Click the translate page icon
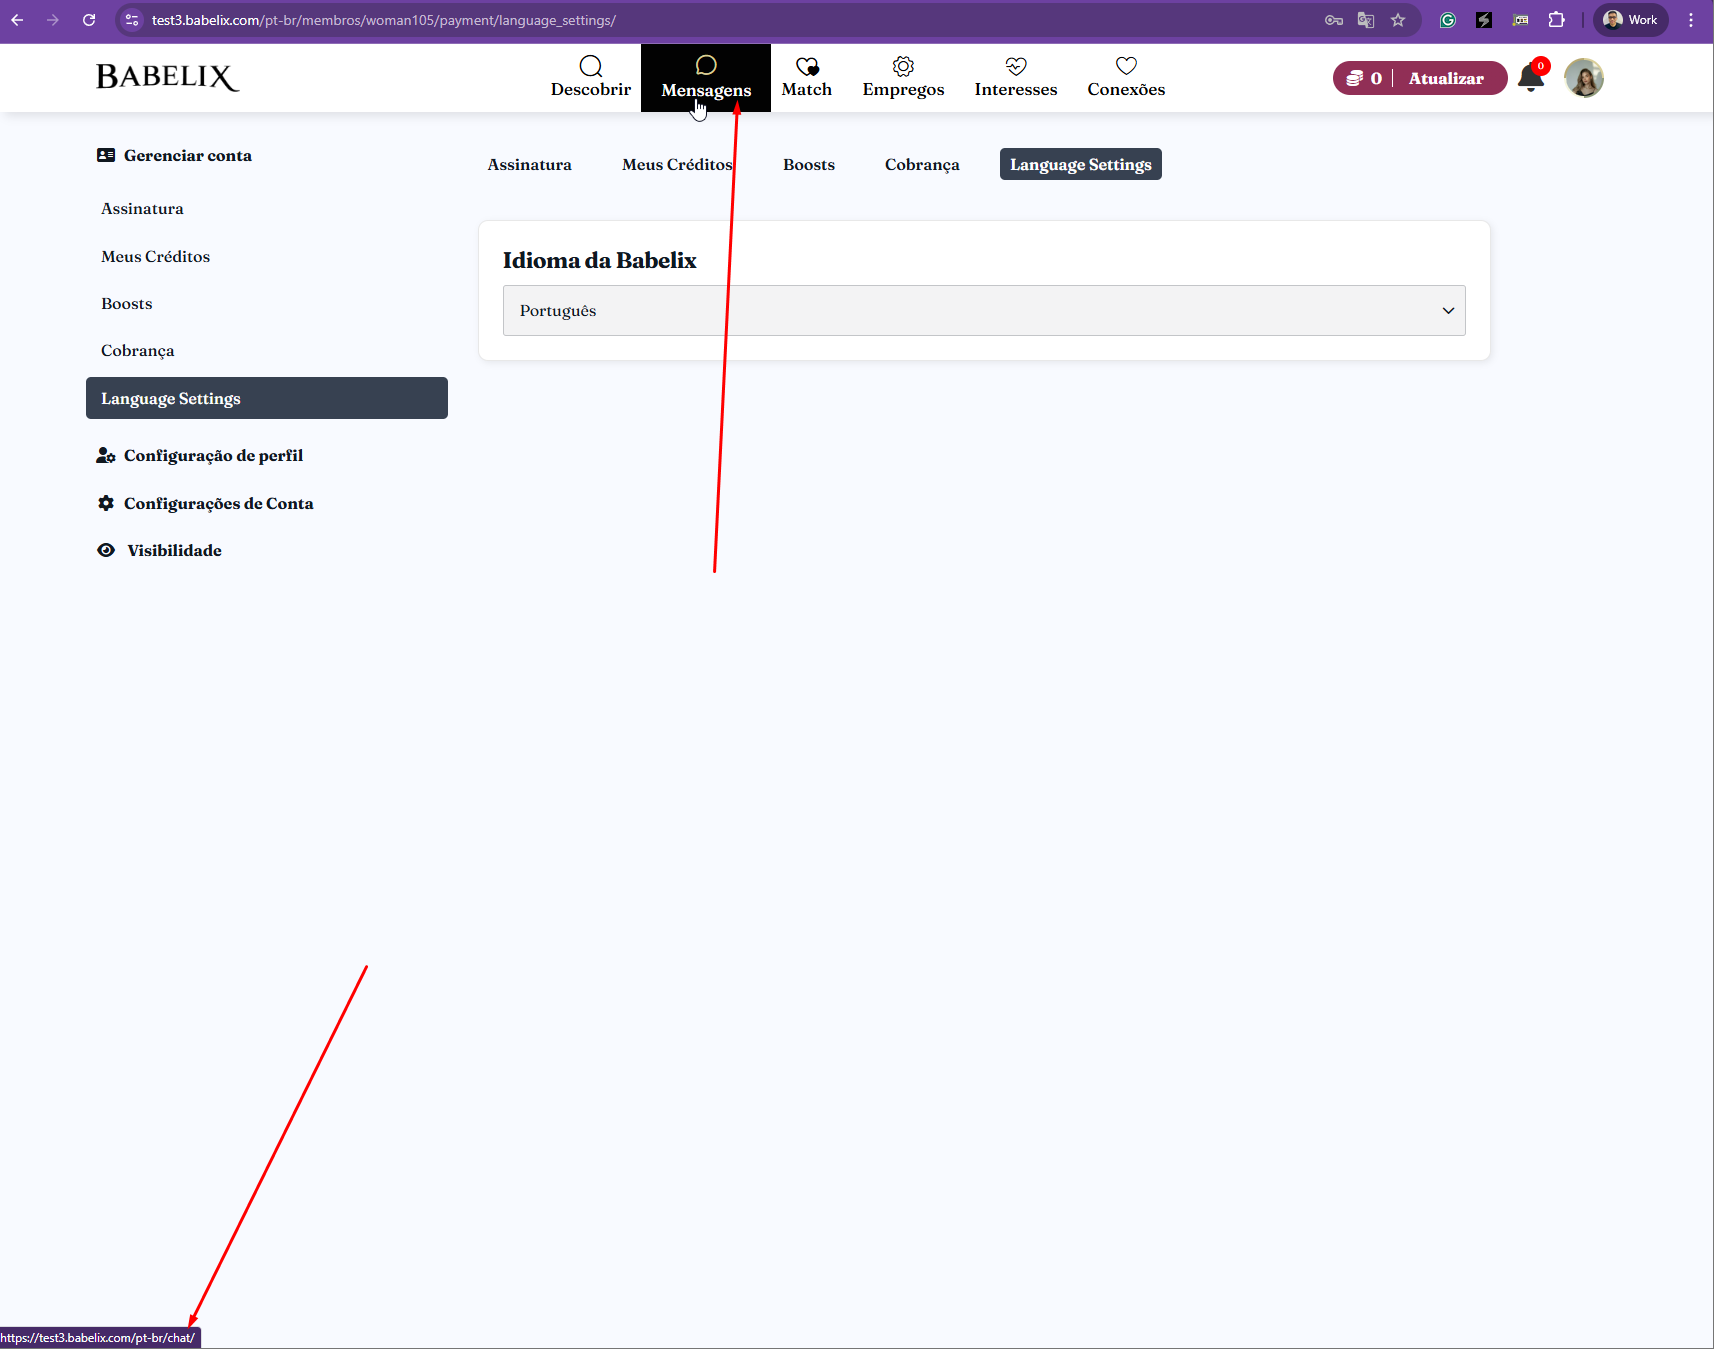The width and height of the screenshot is (1714, 1349). pyautogui.click(x=1366, y=20)
